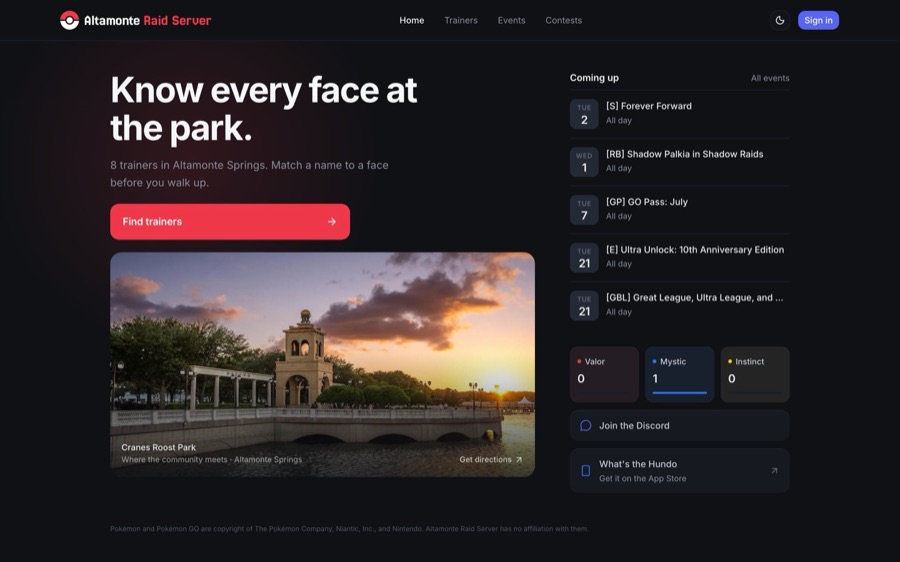
Task: Open the Events nav item
Action: pyautogui.click(x=511, y=20)
